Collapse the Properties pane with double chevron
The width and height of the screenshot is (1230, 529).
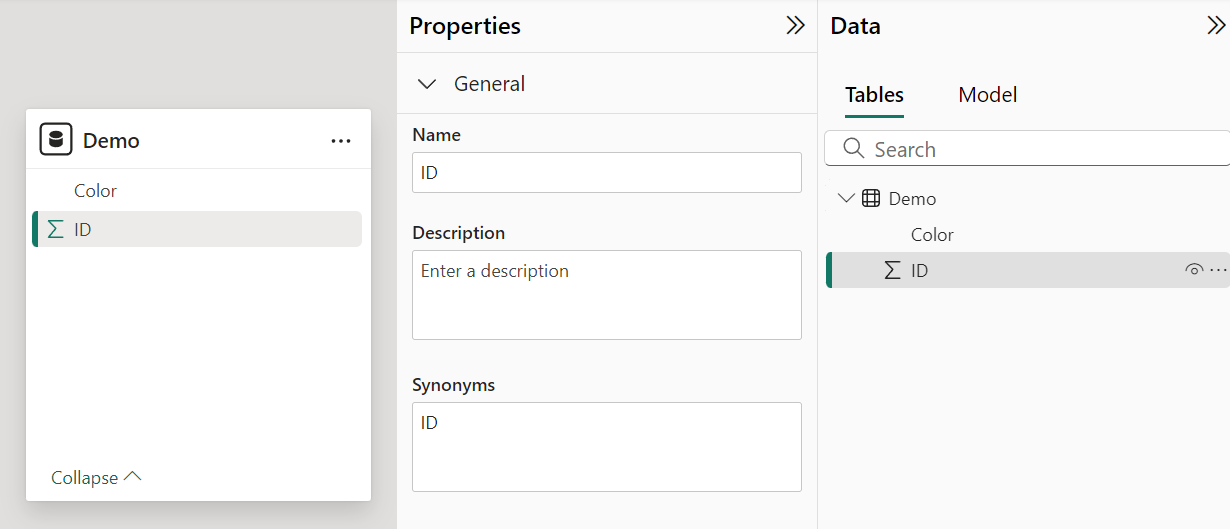click(x=795, y=26)
